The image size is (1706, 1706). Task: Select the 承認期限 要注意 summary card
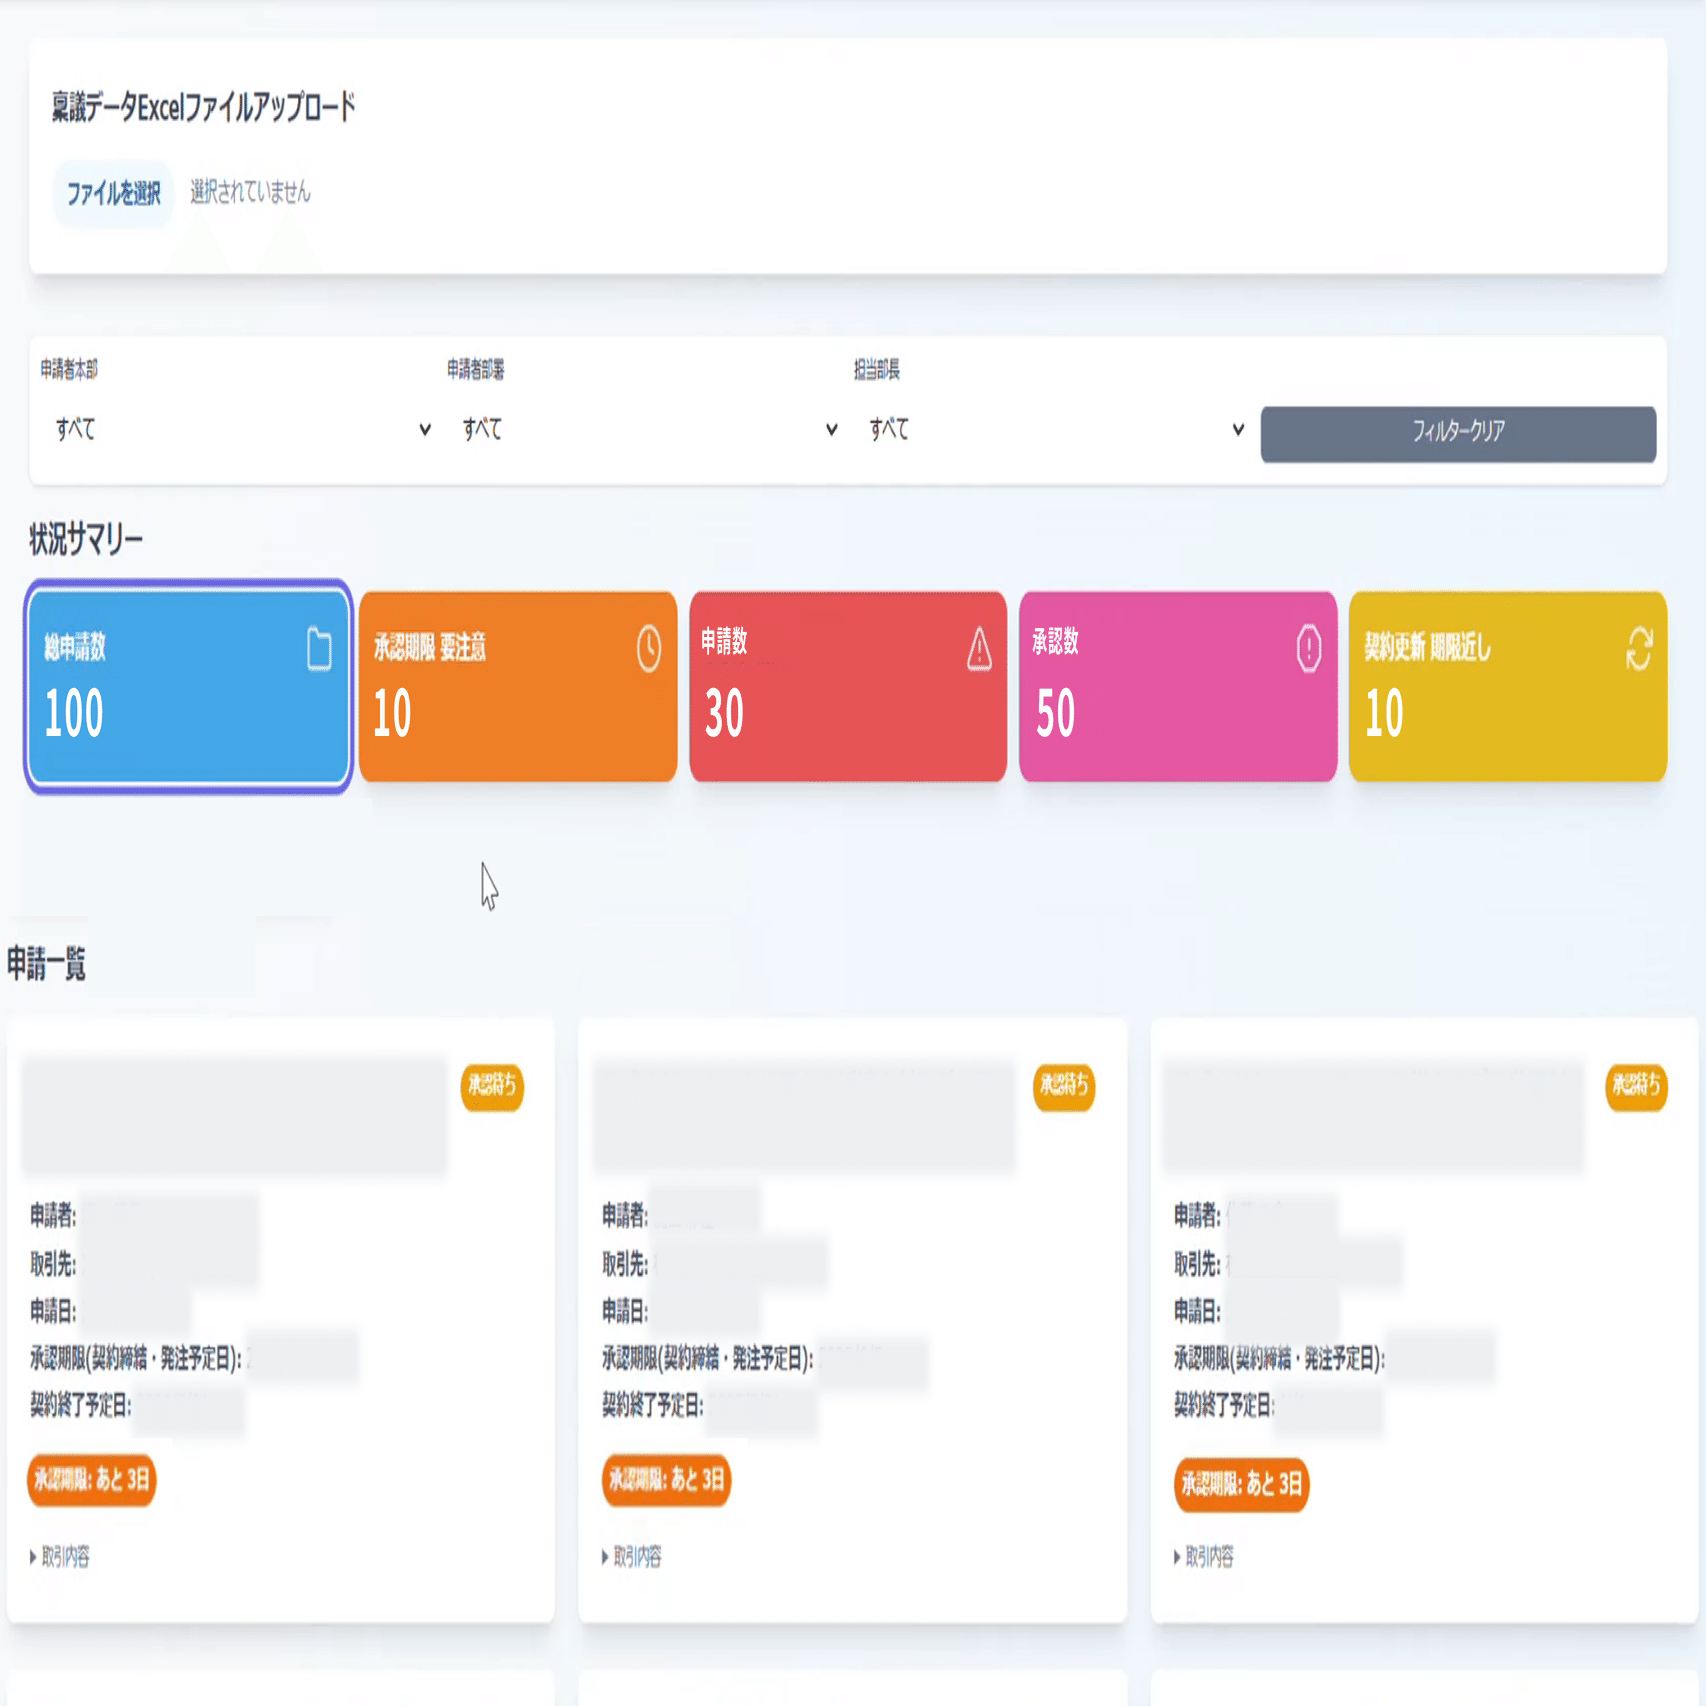[x=518, y=687]
